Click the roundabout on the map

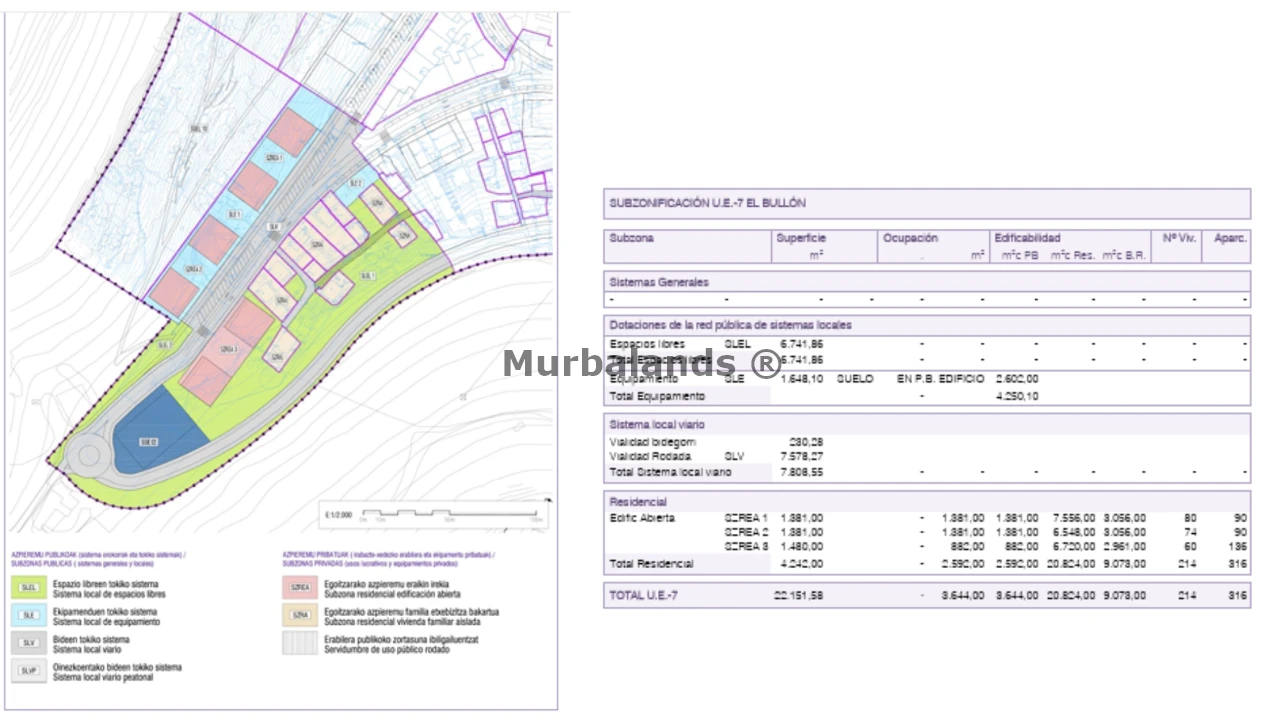point(89,458)
